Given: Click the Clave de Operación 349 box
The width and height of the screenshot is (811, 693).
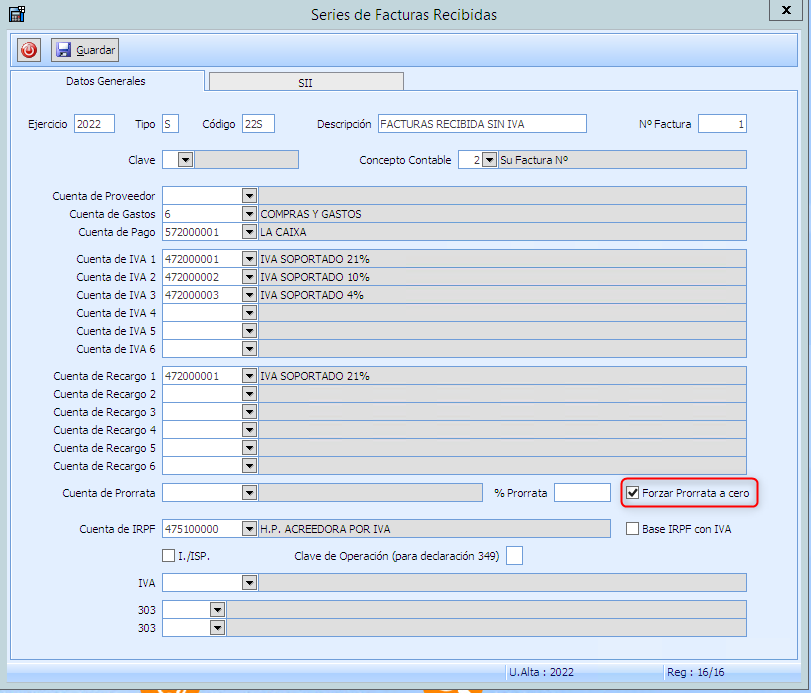Looking at the screenshot, I should pyautogui.click(x=514, y=556).
